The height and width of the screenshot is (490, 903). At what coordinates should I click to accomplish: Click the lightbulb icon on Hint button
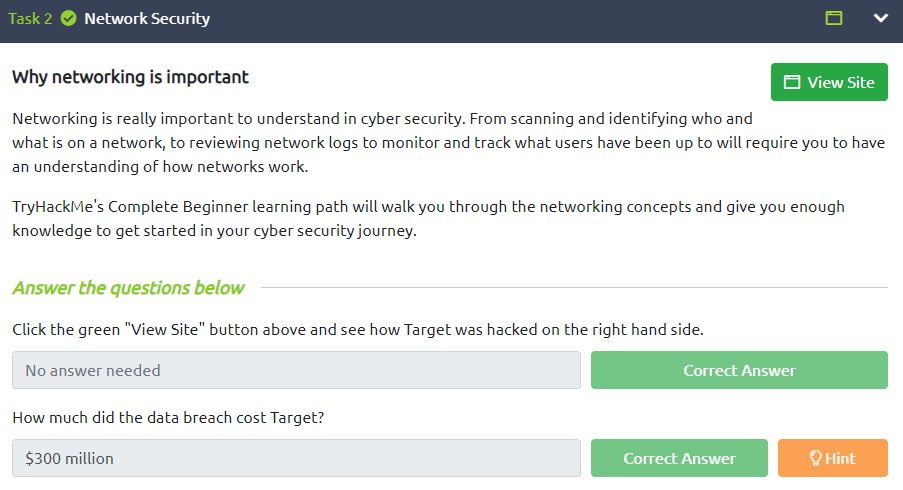coord(815,458)
